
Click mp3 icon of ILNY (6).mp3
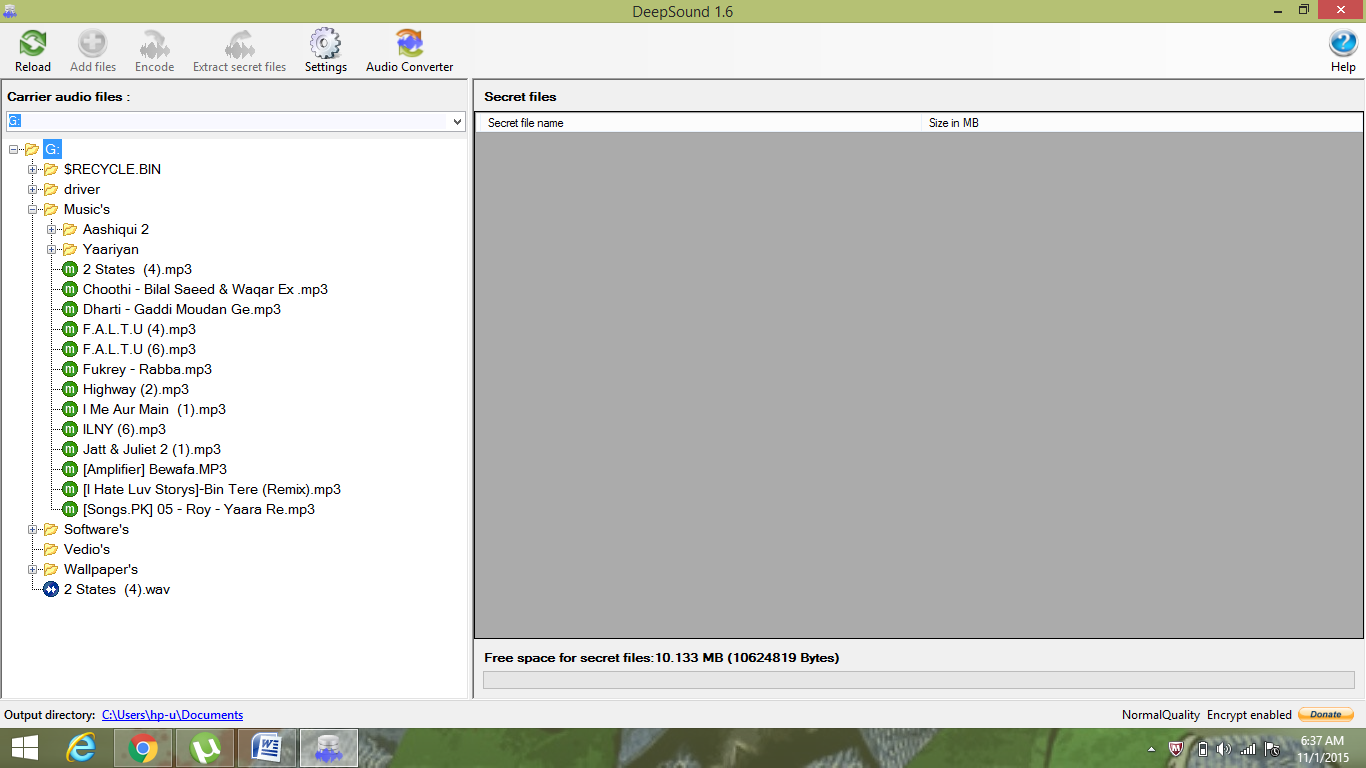click(x=70, y=429)
